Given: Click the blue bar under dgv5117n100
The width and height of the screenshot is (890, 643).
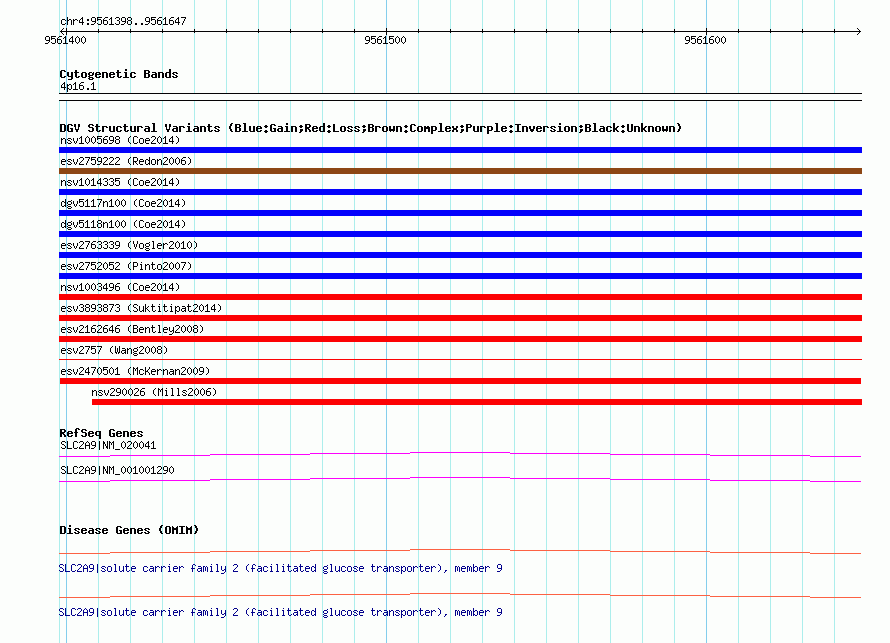Looking at the screenshot, I should [460, 213].
